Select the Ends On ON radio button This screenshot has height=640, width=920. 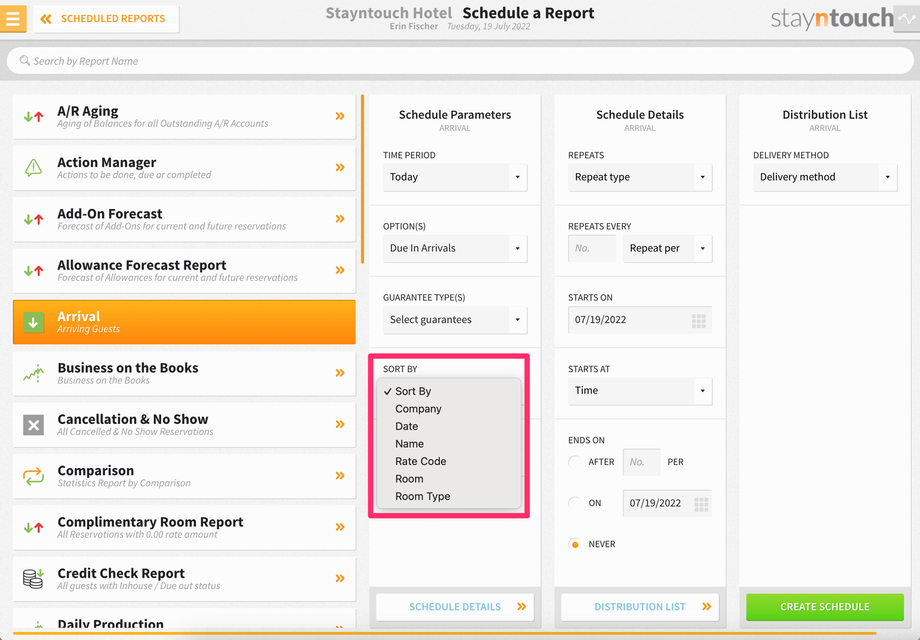(x=575, y=503)
